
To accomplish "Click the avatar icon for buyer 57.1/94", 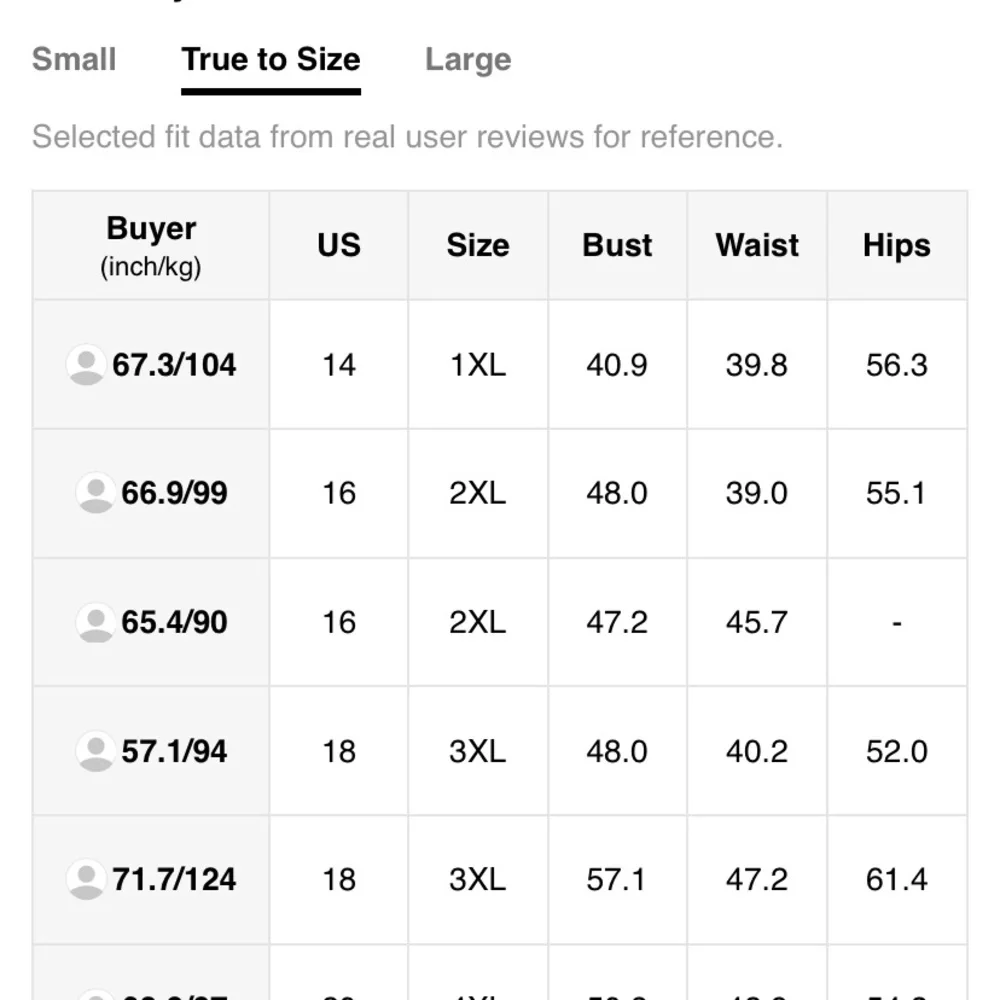I will [96, 751].
